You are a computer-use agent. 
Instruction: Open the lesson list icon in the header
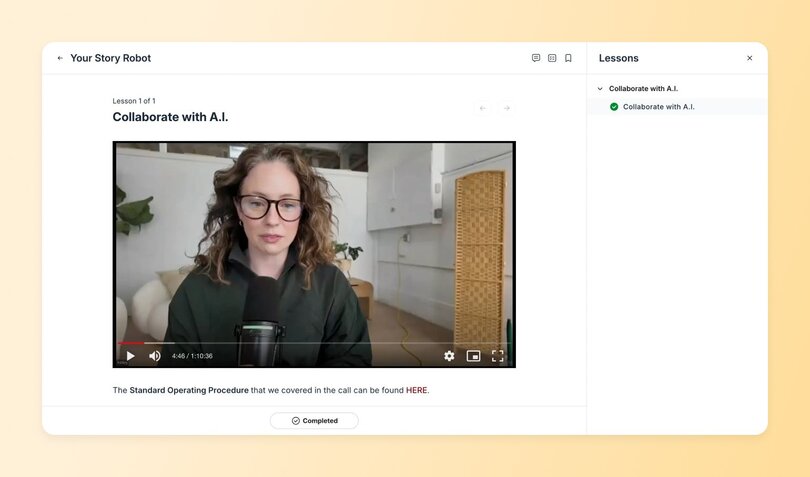coord(552,58)
